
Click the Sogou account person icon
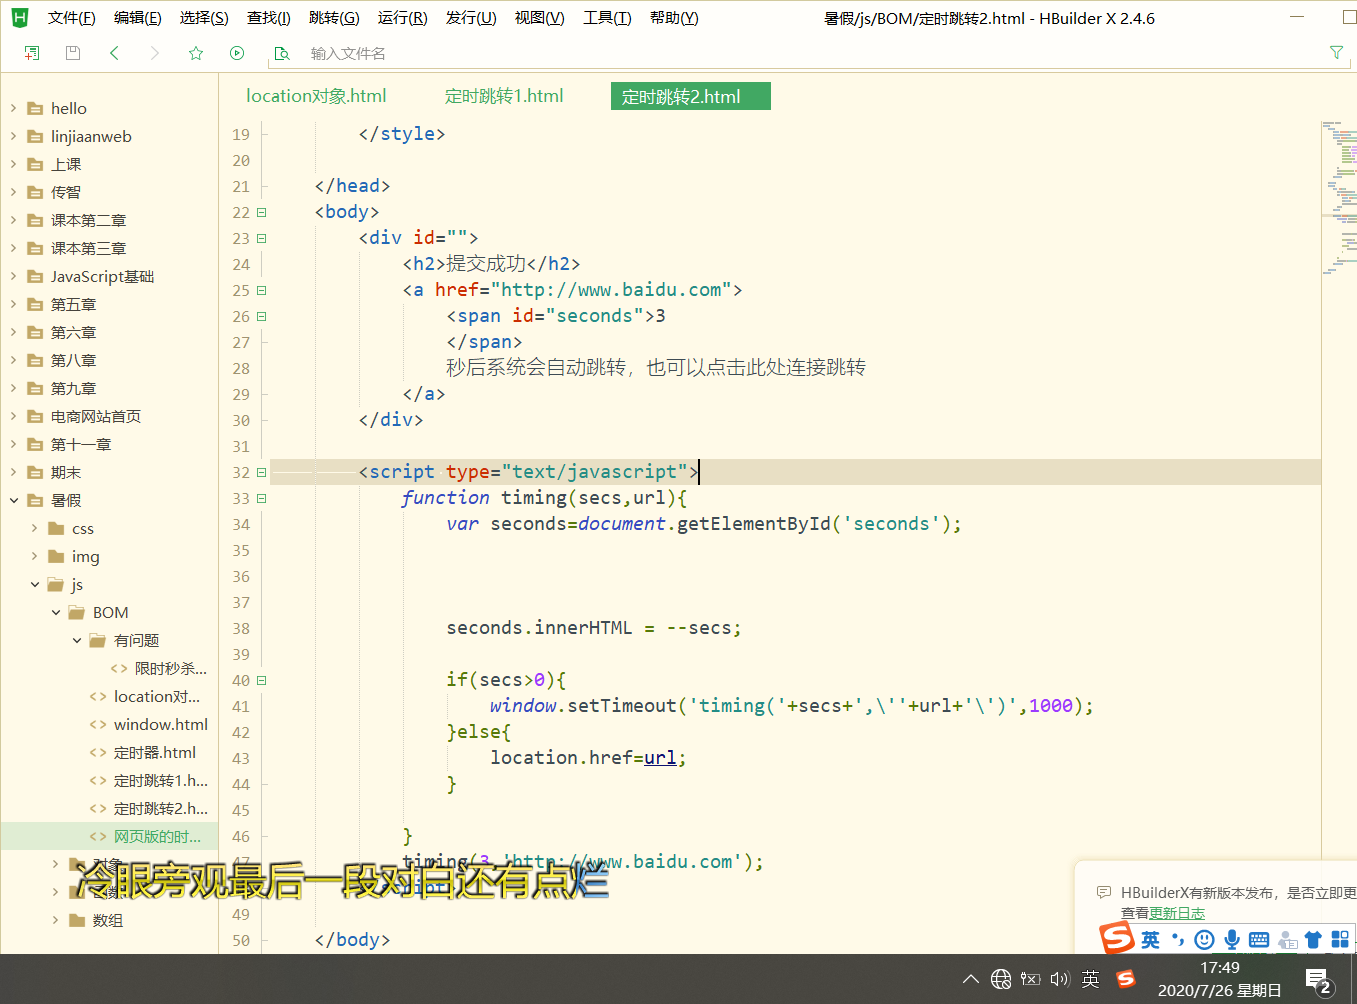[1287, 940]
